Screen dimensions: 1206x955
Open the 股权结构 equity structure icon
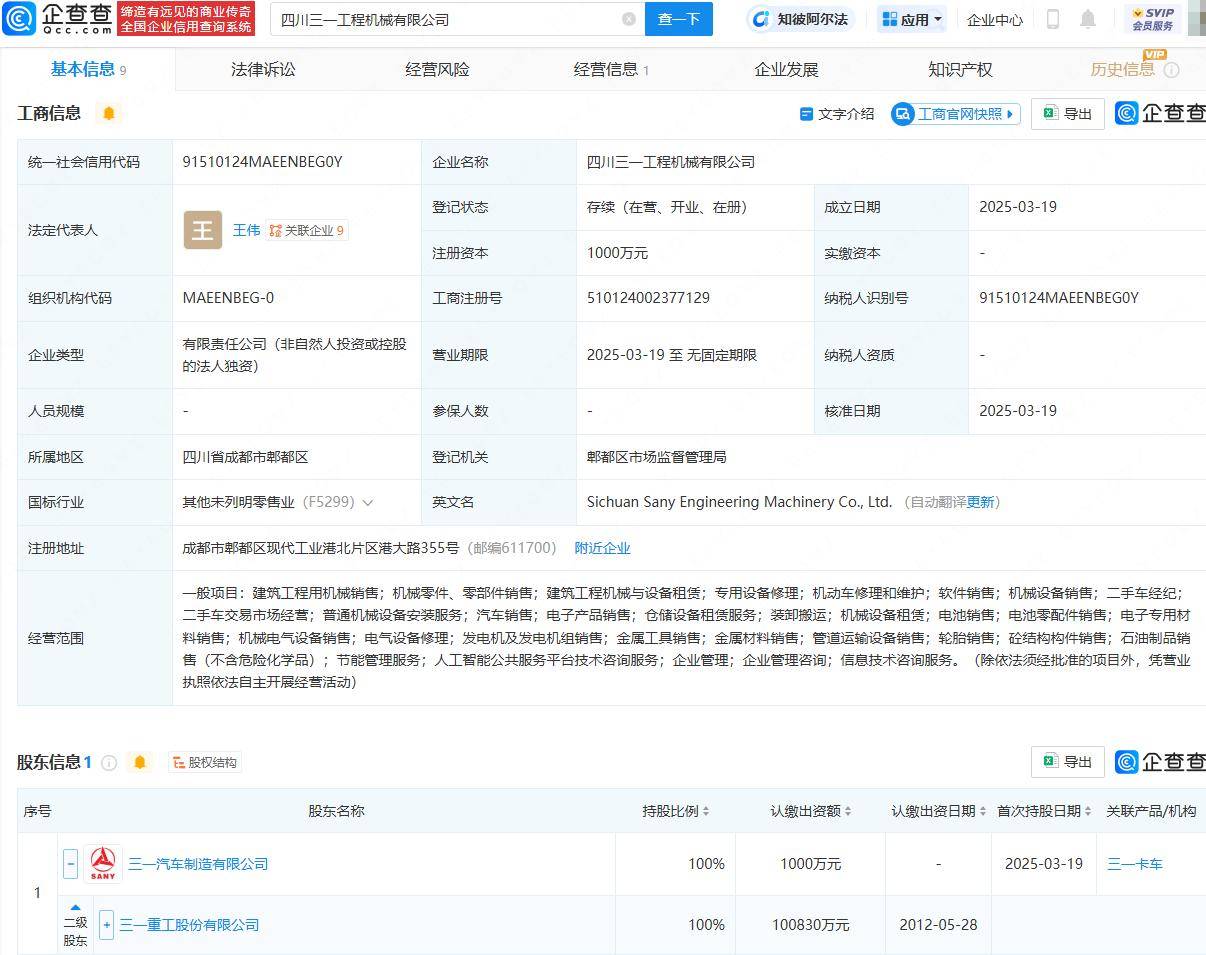pyautogui.click(x=205, y=761)
